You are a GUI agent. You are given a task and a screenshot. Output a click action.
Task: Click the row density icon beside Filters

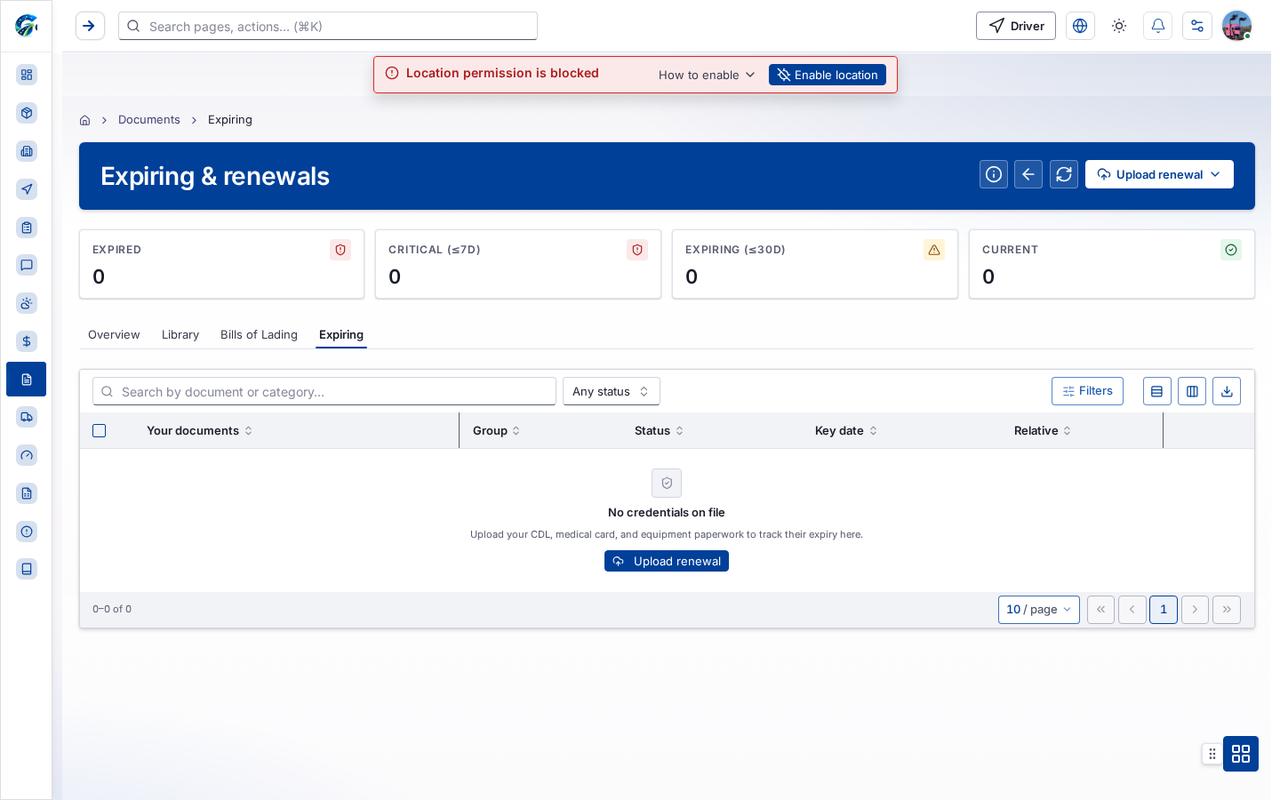[1157, 391]
